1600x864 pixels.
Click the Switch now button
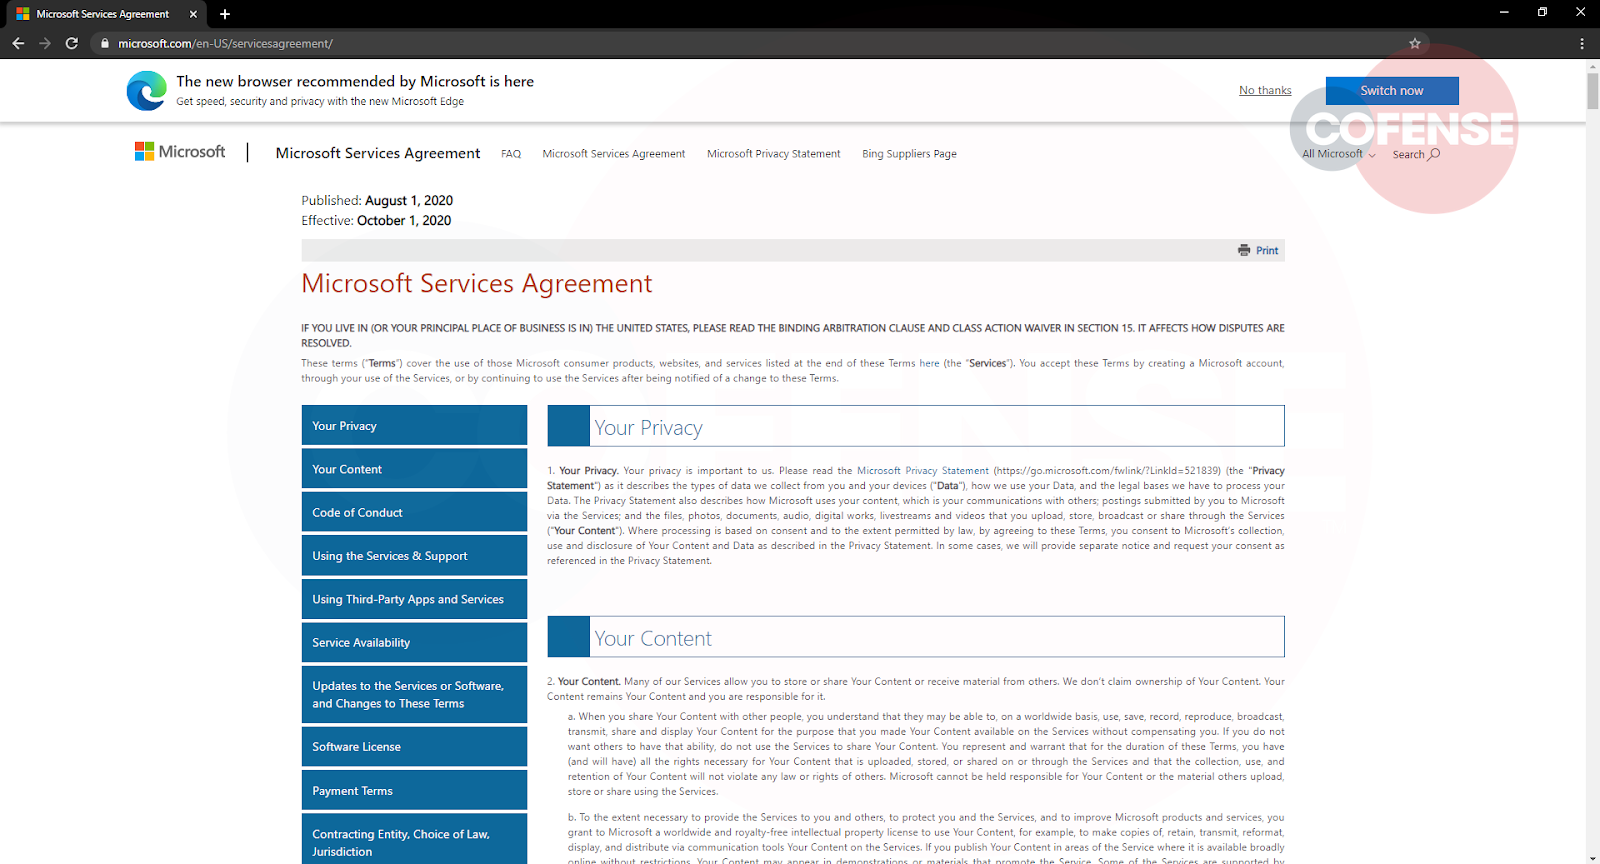pos(1392,90)
